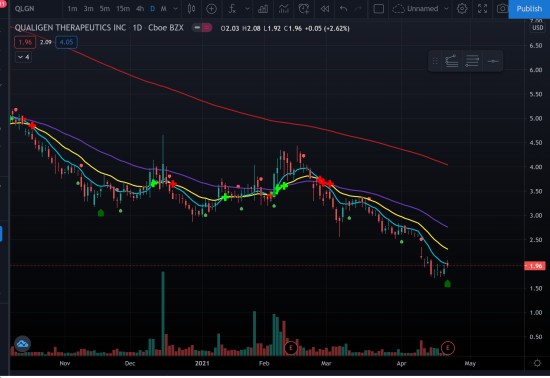The image size is (550, 378).
Task: Click the Publish button
Action: click(529, 9)
